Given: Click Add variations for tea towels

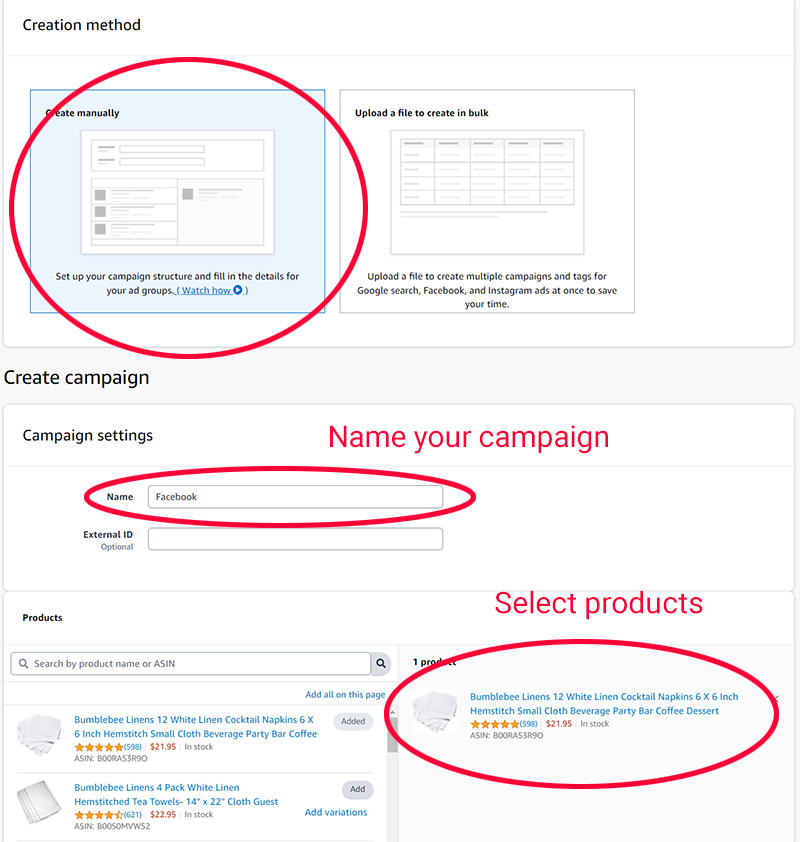Looking at the screenshot, I should click(x=335, y=812).
